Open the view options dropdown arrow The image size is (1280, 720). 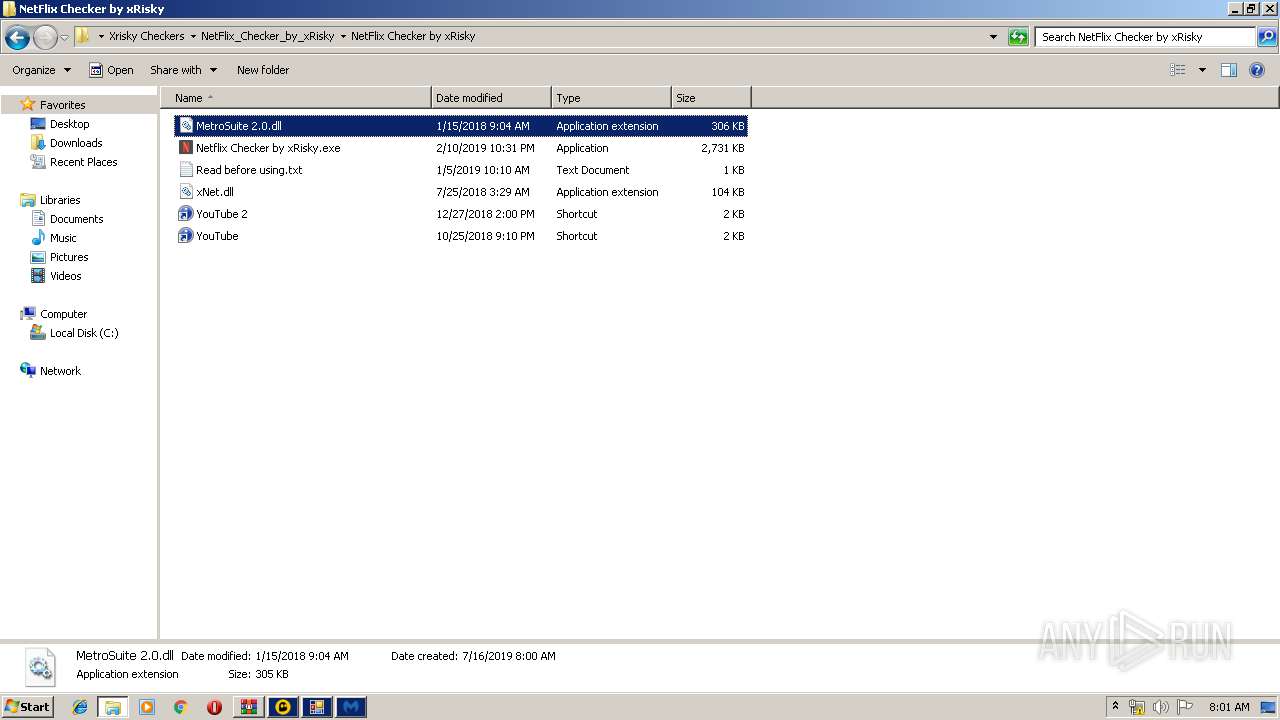pos(1202,70)
